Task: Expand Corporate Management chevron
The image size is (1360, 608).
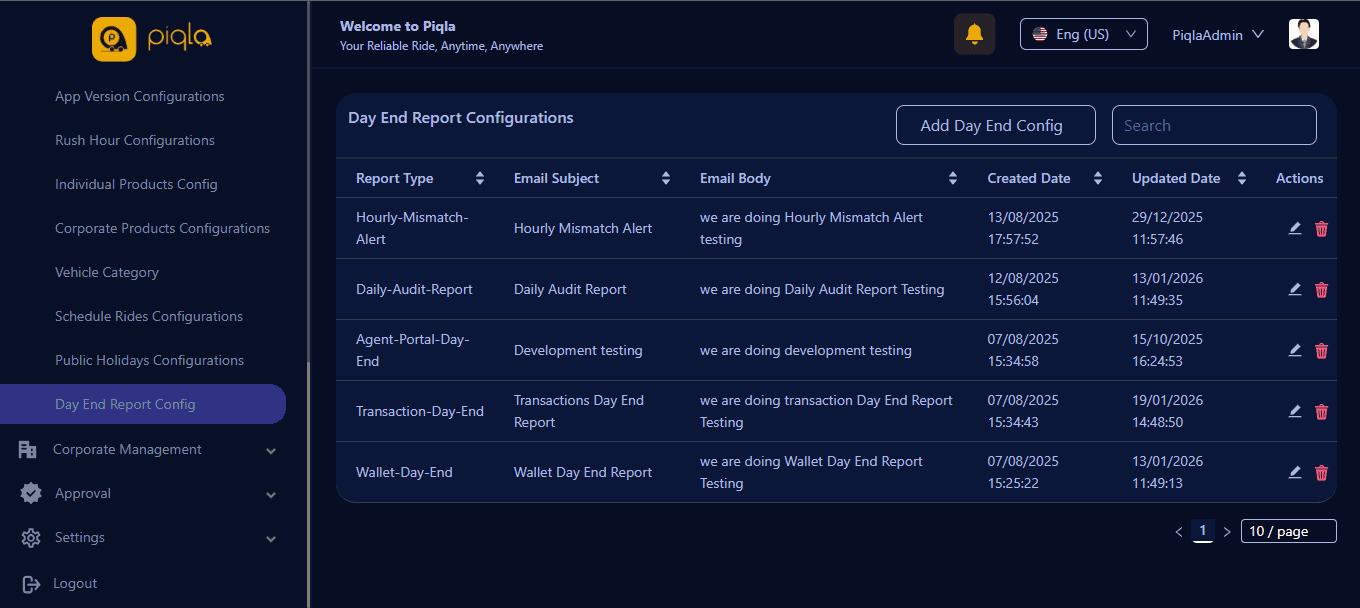Action: tap(271, 451)
